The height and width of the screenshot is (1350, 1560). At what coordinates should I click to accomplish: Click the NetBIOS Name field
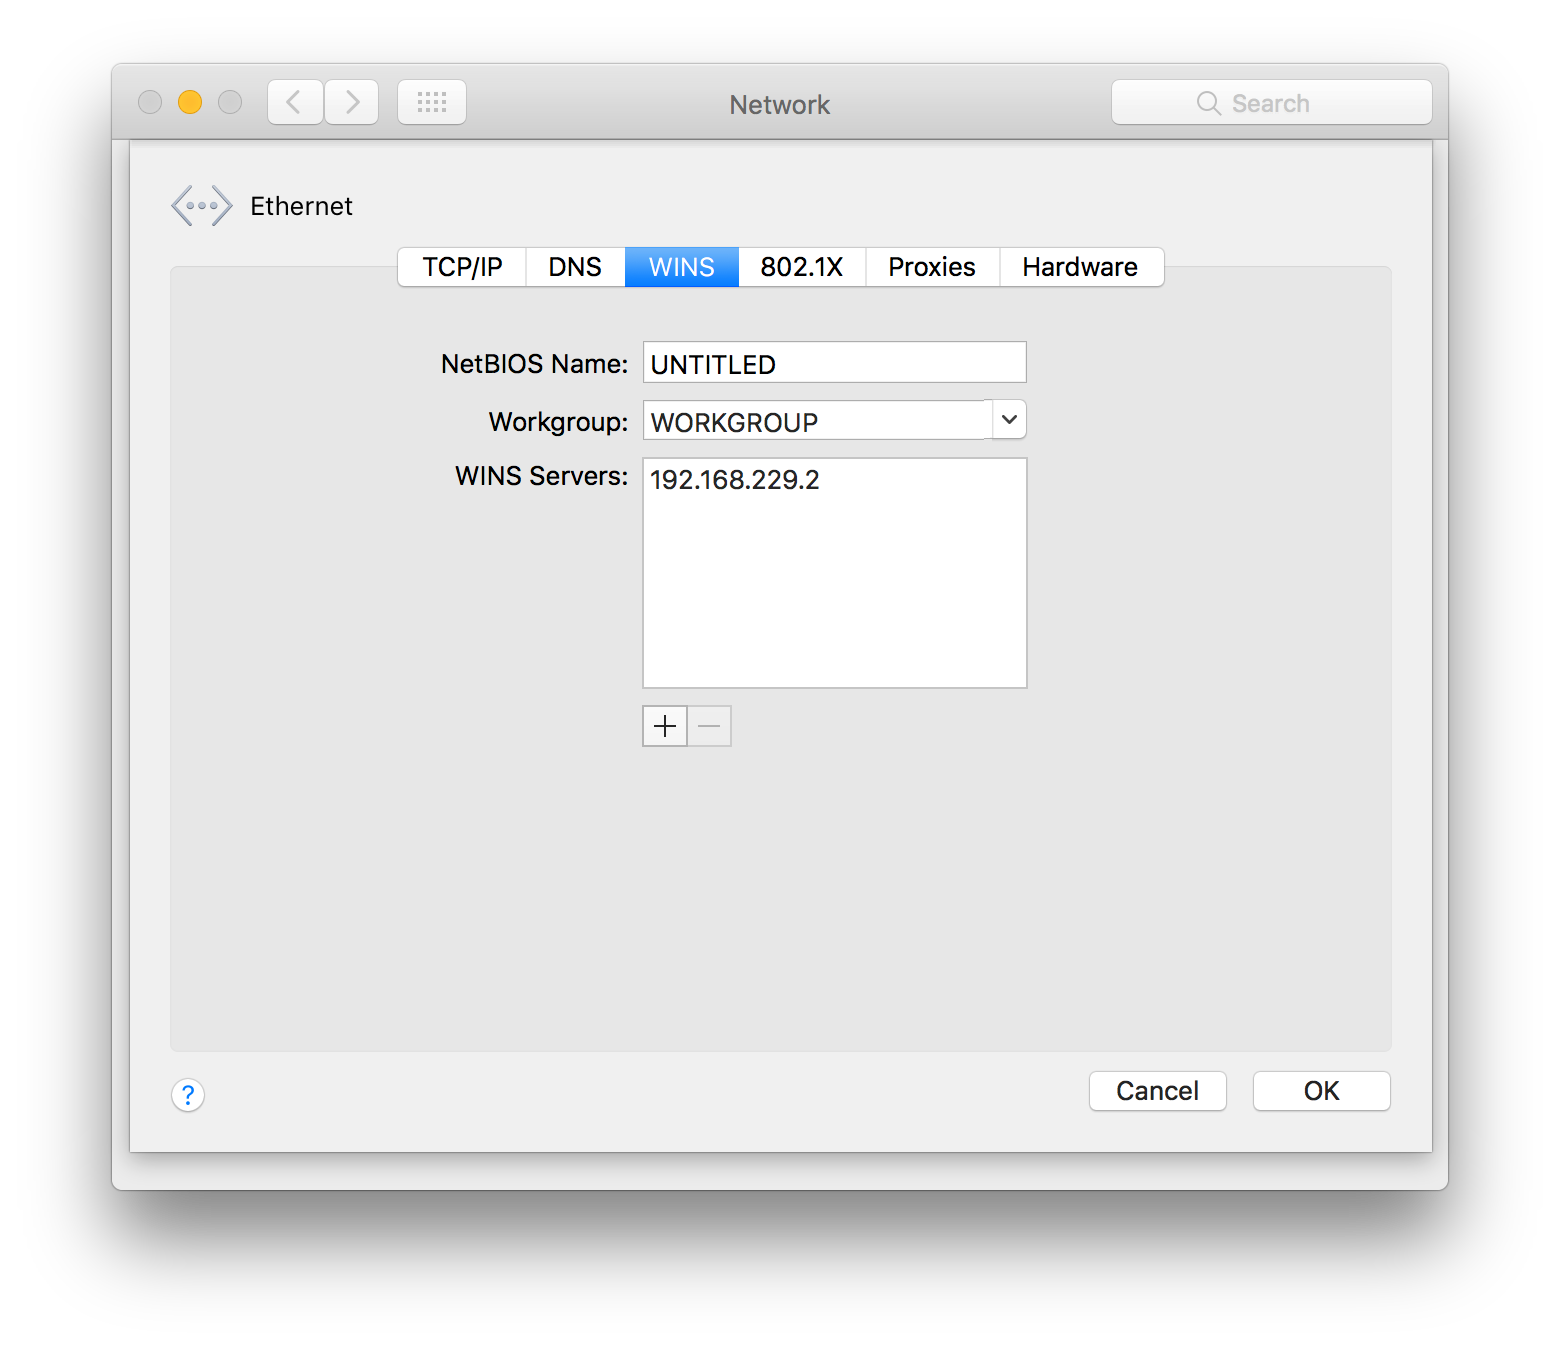(x=835, y=363)
